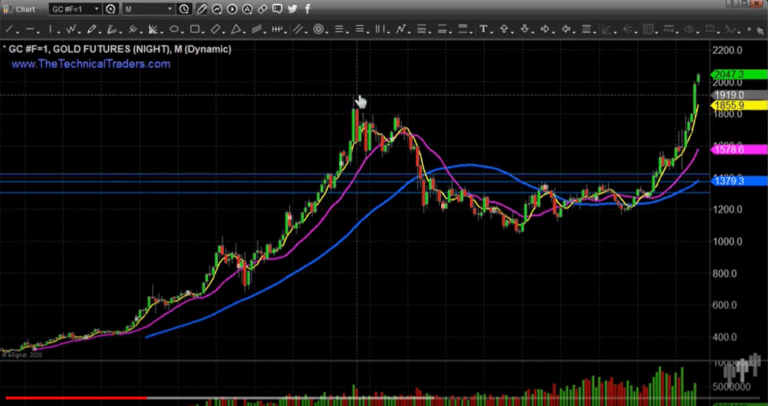The height and width of the screenshot is (406, 768).
Task: Select the freehand pencil tool
Action: [91, 29]
